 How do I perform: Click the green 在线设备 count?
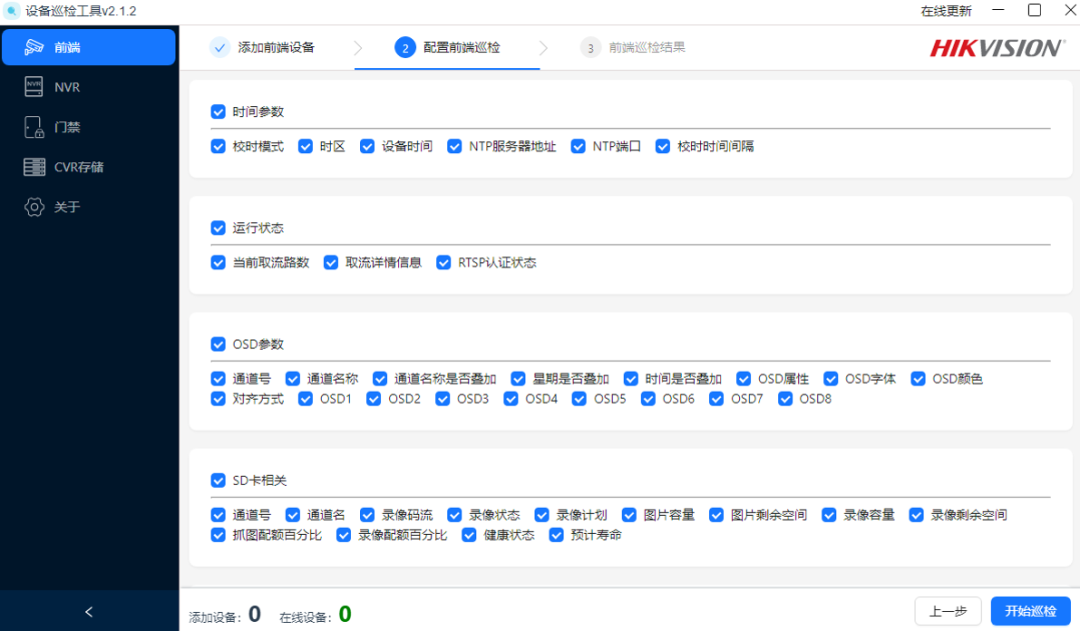345,614
